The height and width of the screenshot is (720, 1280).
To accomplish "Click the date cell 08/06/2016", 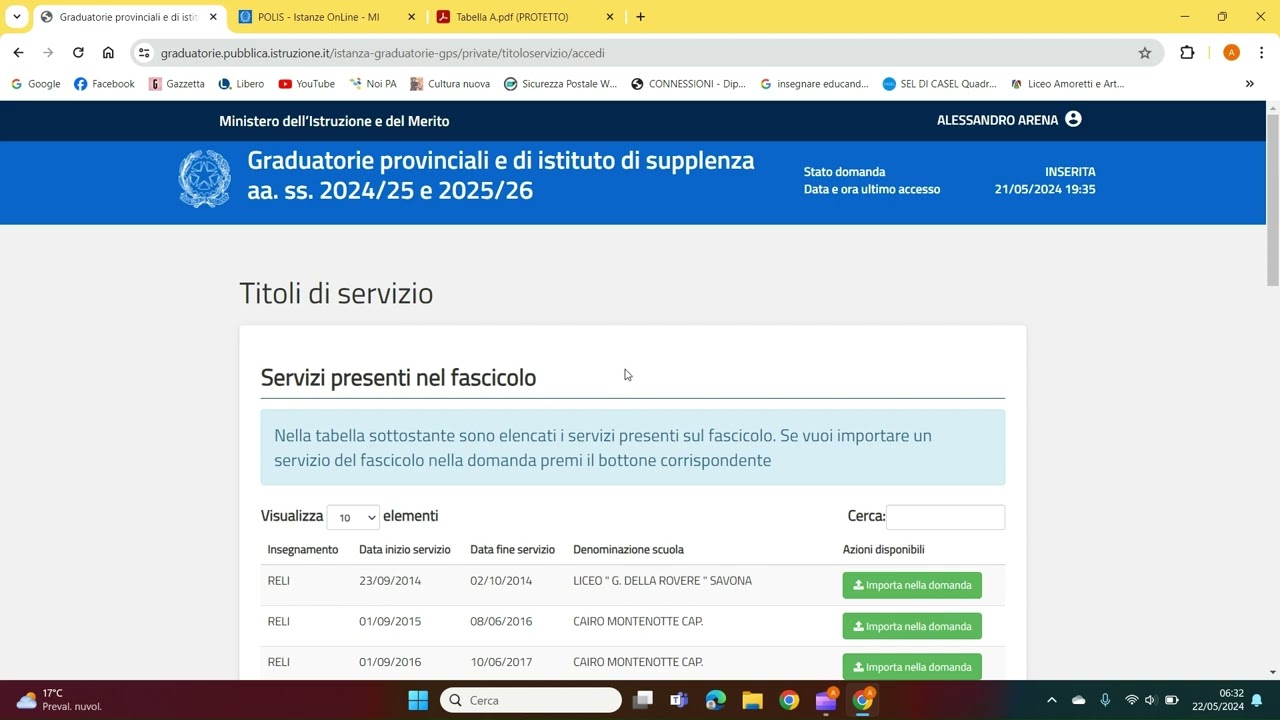I will [501, 622].
